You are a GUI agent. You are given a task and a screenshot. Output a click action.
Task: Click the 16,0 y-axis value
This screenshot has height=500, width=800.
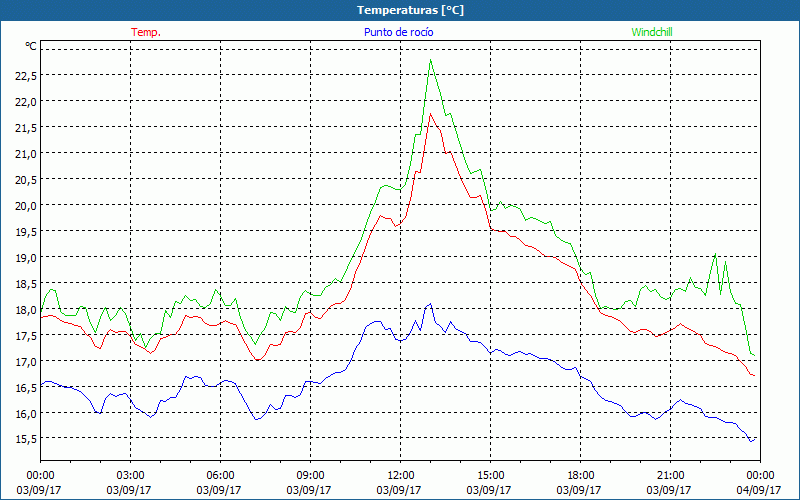pyautogui.click(x=26, y=413)
